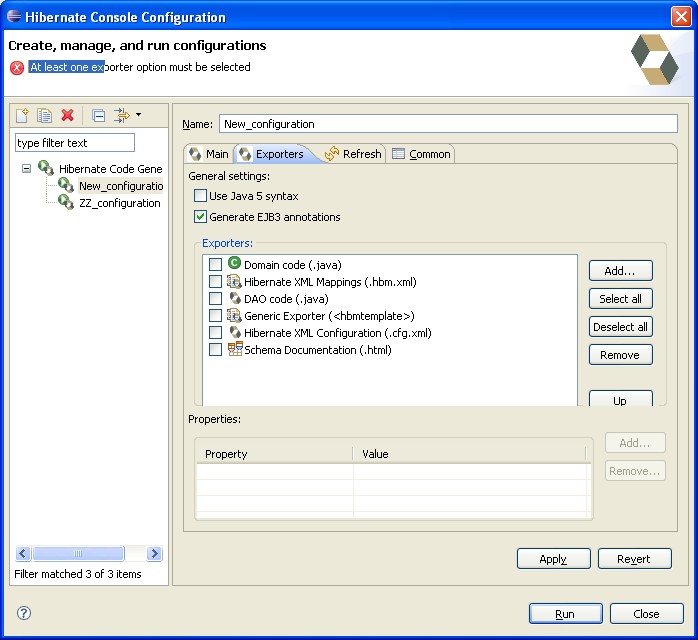
Task: Click the Hibernate XML Configuration row icon
Action: pos(235,332)
